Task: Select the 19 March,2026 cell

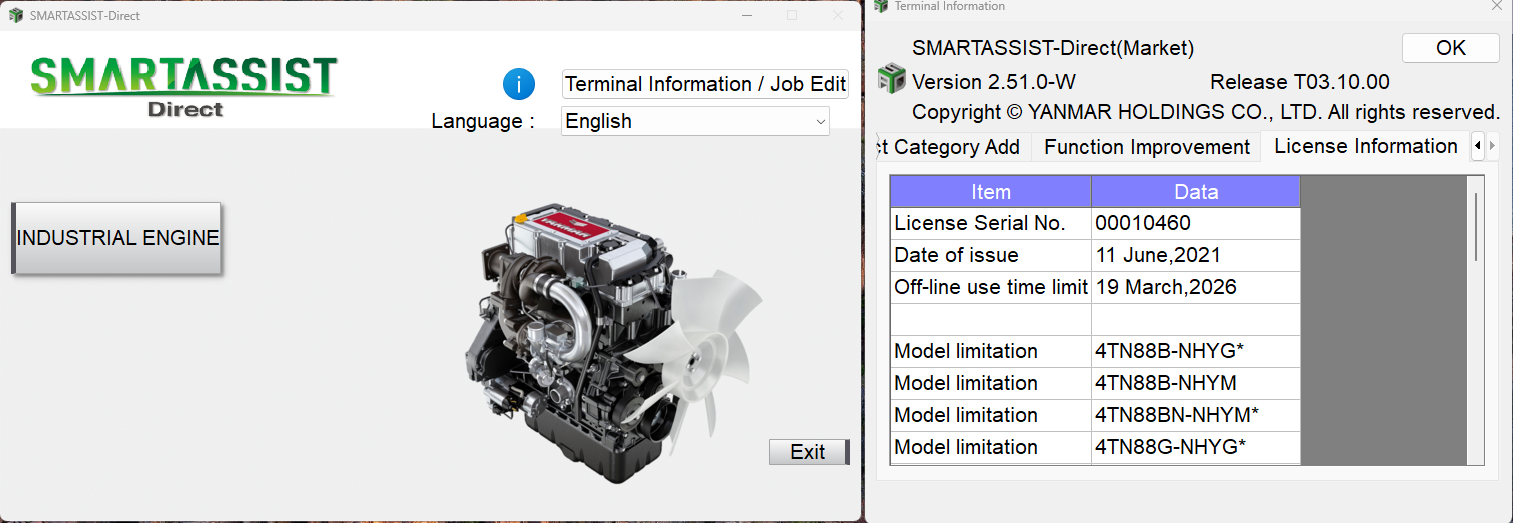Action: tap(1196, 287)
